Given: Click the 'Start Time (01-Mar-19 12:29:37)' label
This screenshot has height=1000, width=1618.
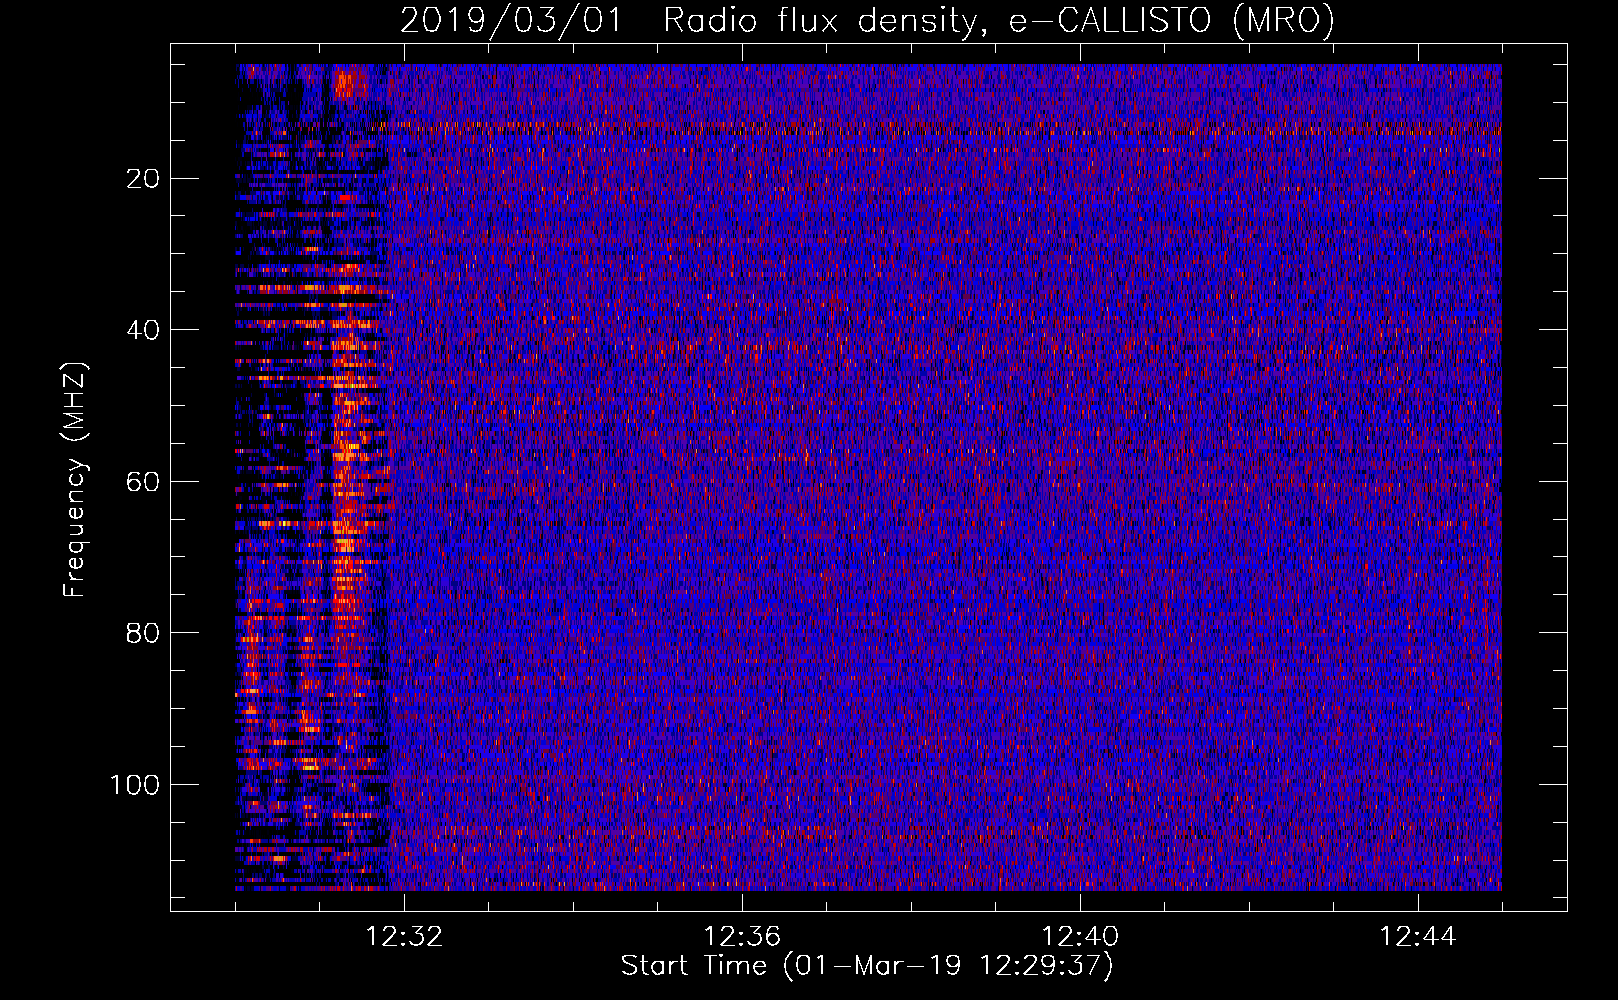Looking at the screenshot, I should (x=867, y=966).
